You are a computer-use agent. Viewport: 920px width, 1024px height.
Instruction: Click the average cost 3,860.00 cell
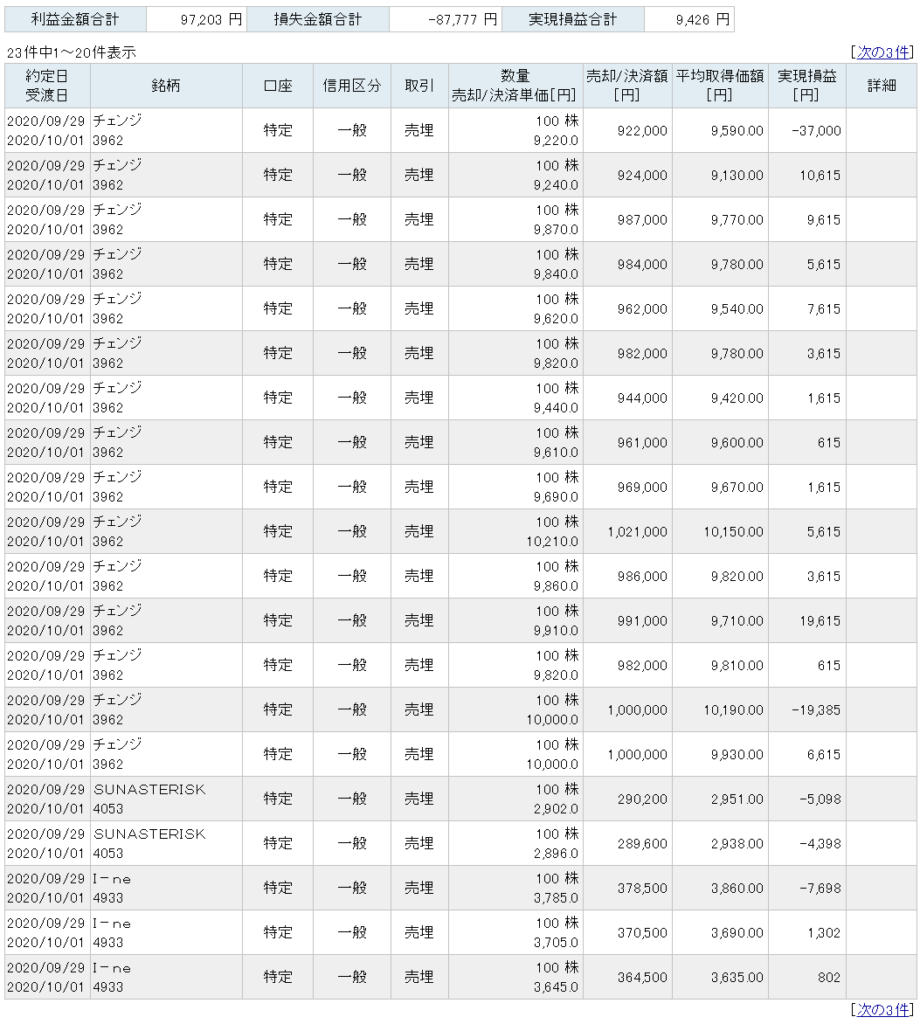pyautogui.click(x=720, y=888)
